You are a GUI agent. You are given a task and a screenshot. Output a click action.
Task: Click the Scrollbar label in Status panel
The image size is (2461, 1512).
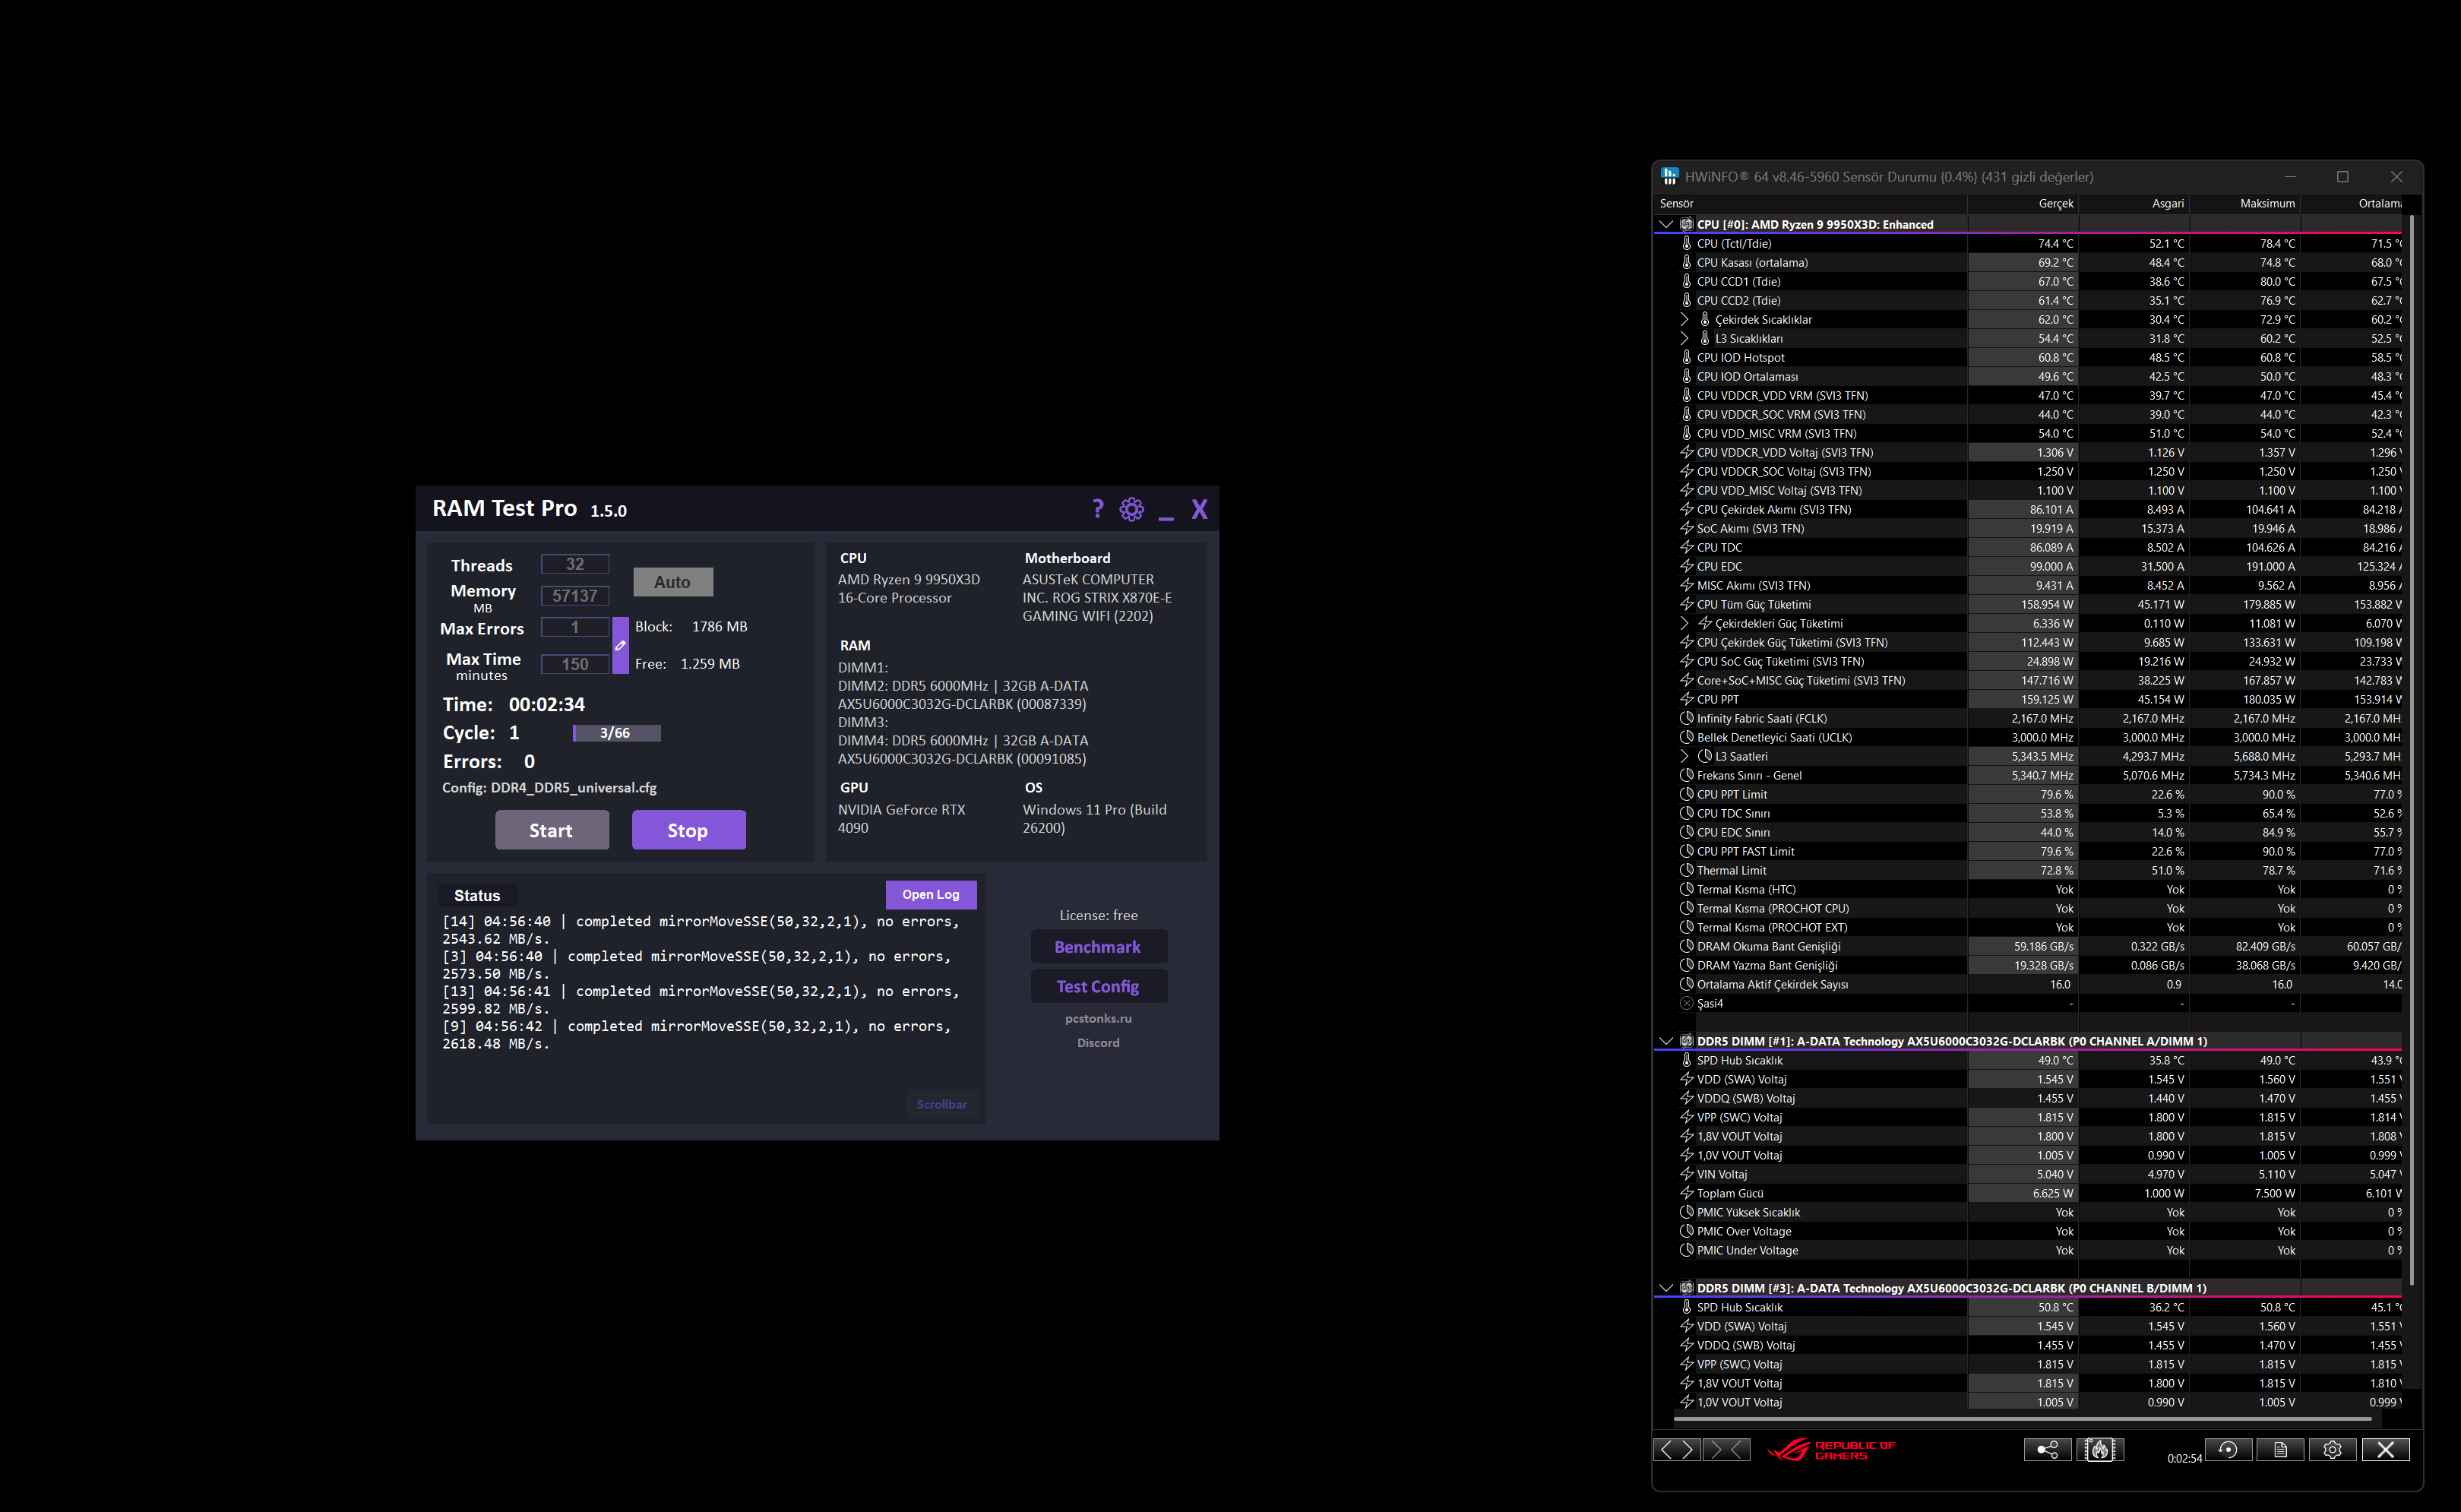click(942, 1104)
